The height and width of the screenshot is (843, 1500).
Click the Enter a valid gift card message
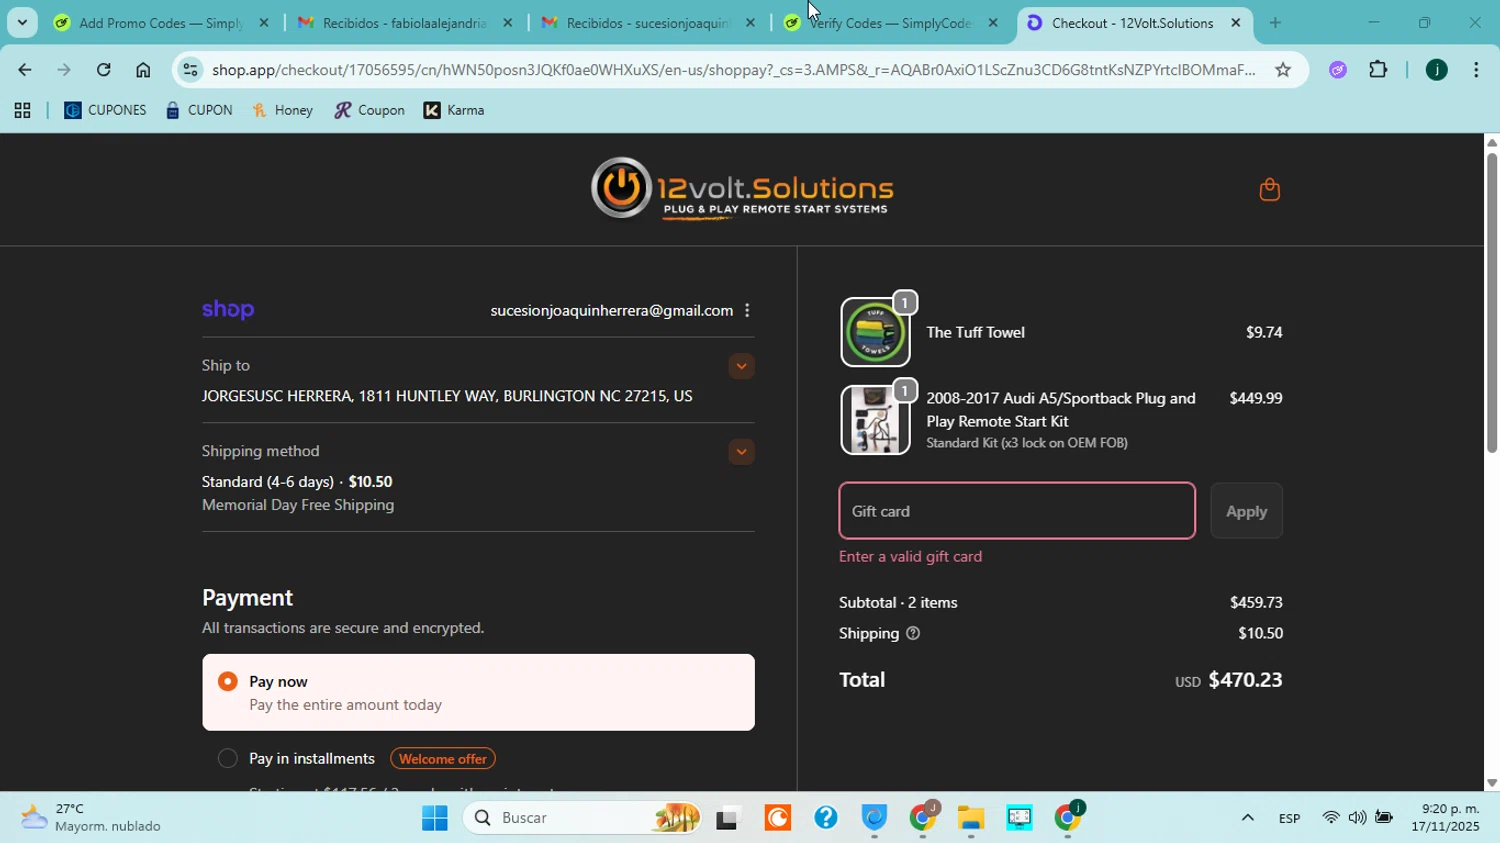click(910, 557)
